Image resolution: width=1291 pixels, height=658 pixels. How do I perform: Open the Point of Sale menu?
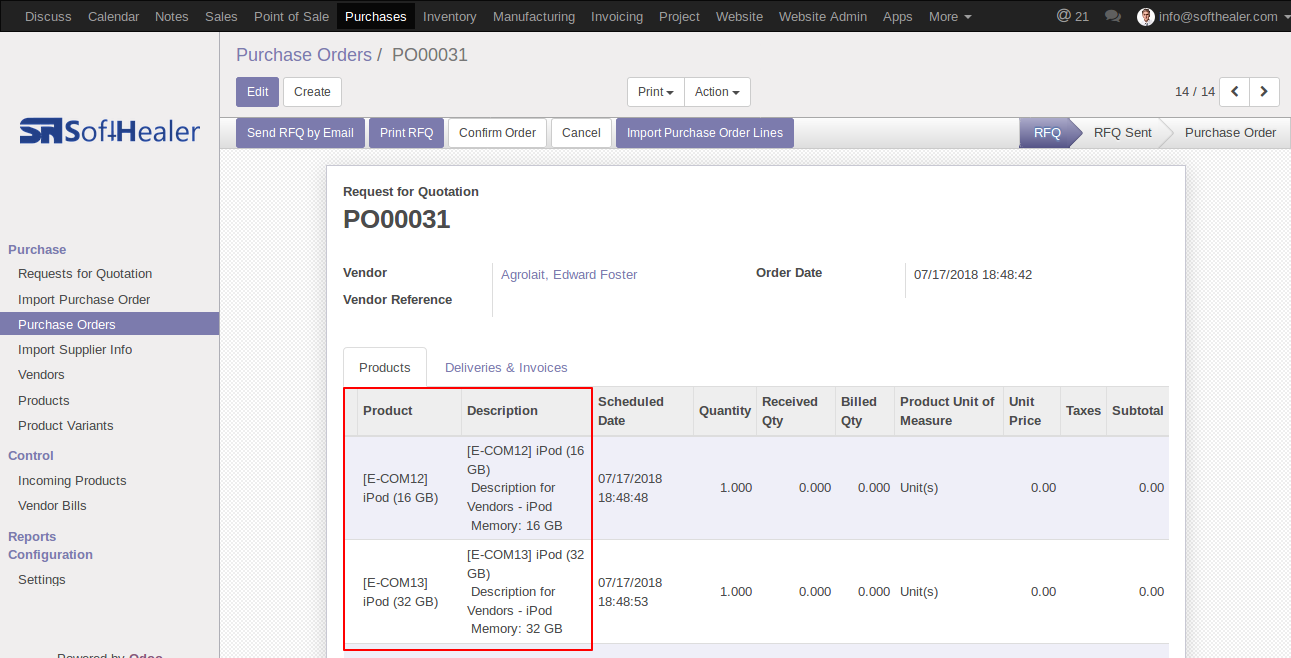pos(291,16)
